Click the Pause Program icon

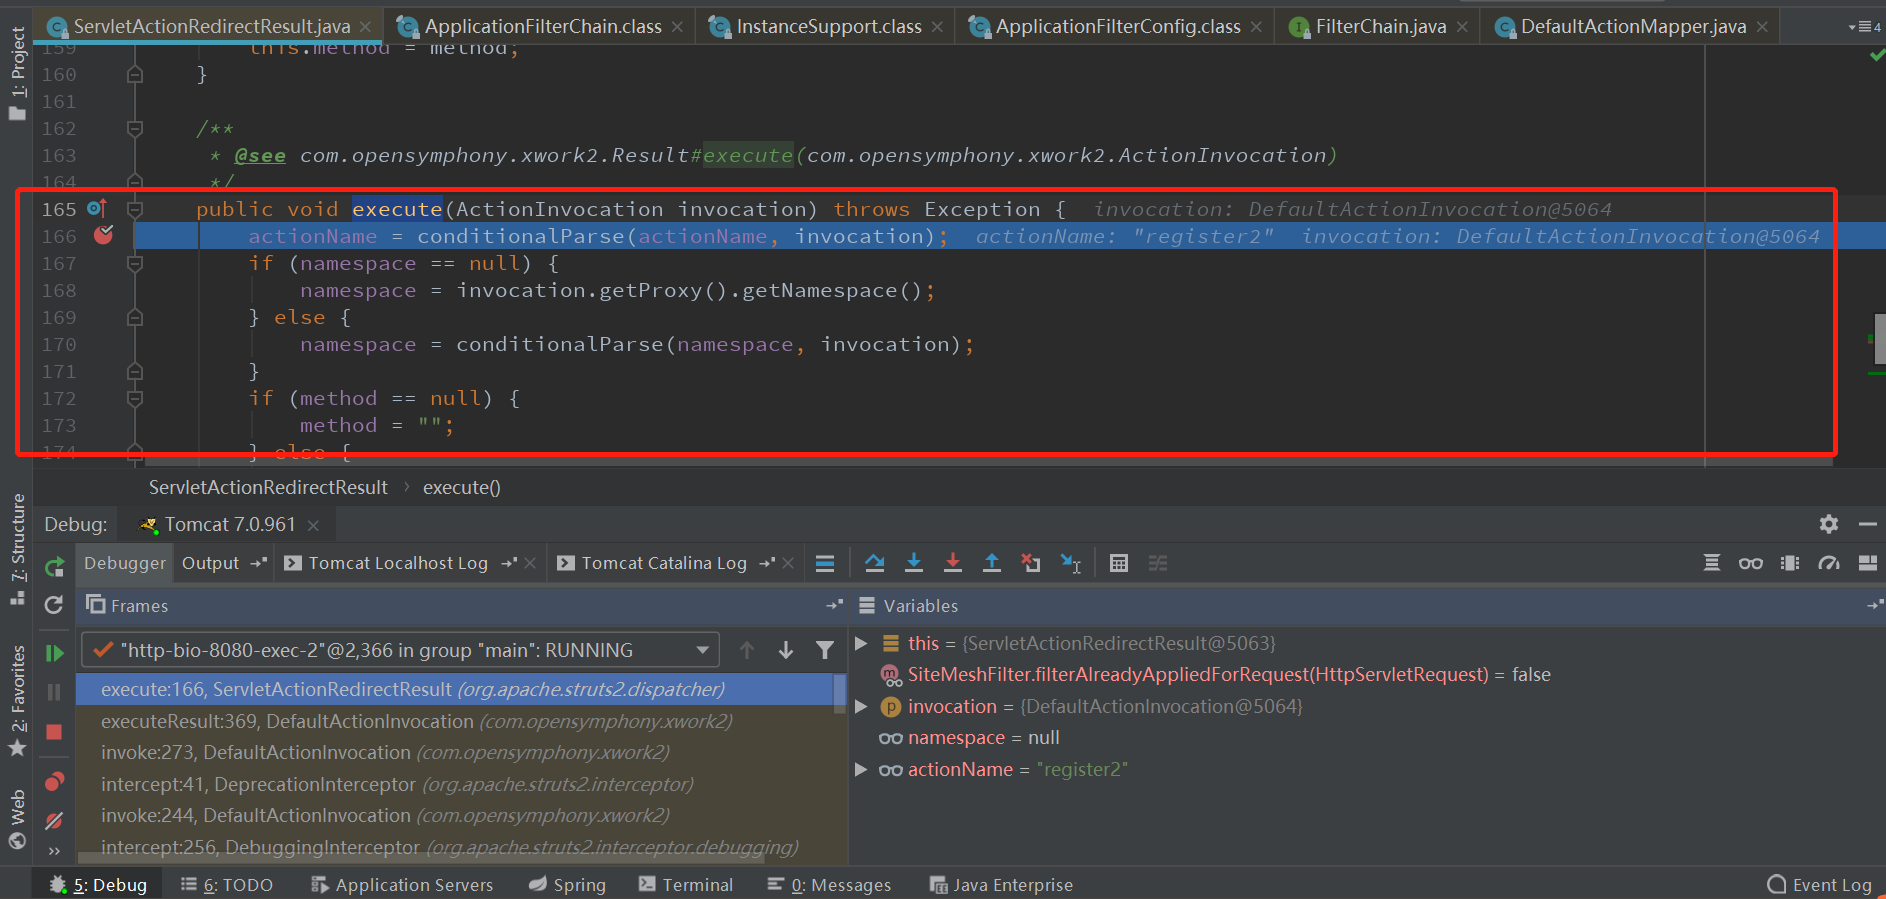tap(54, 692)
